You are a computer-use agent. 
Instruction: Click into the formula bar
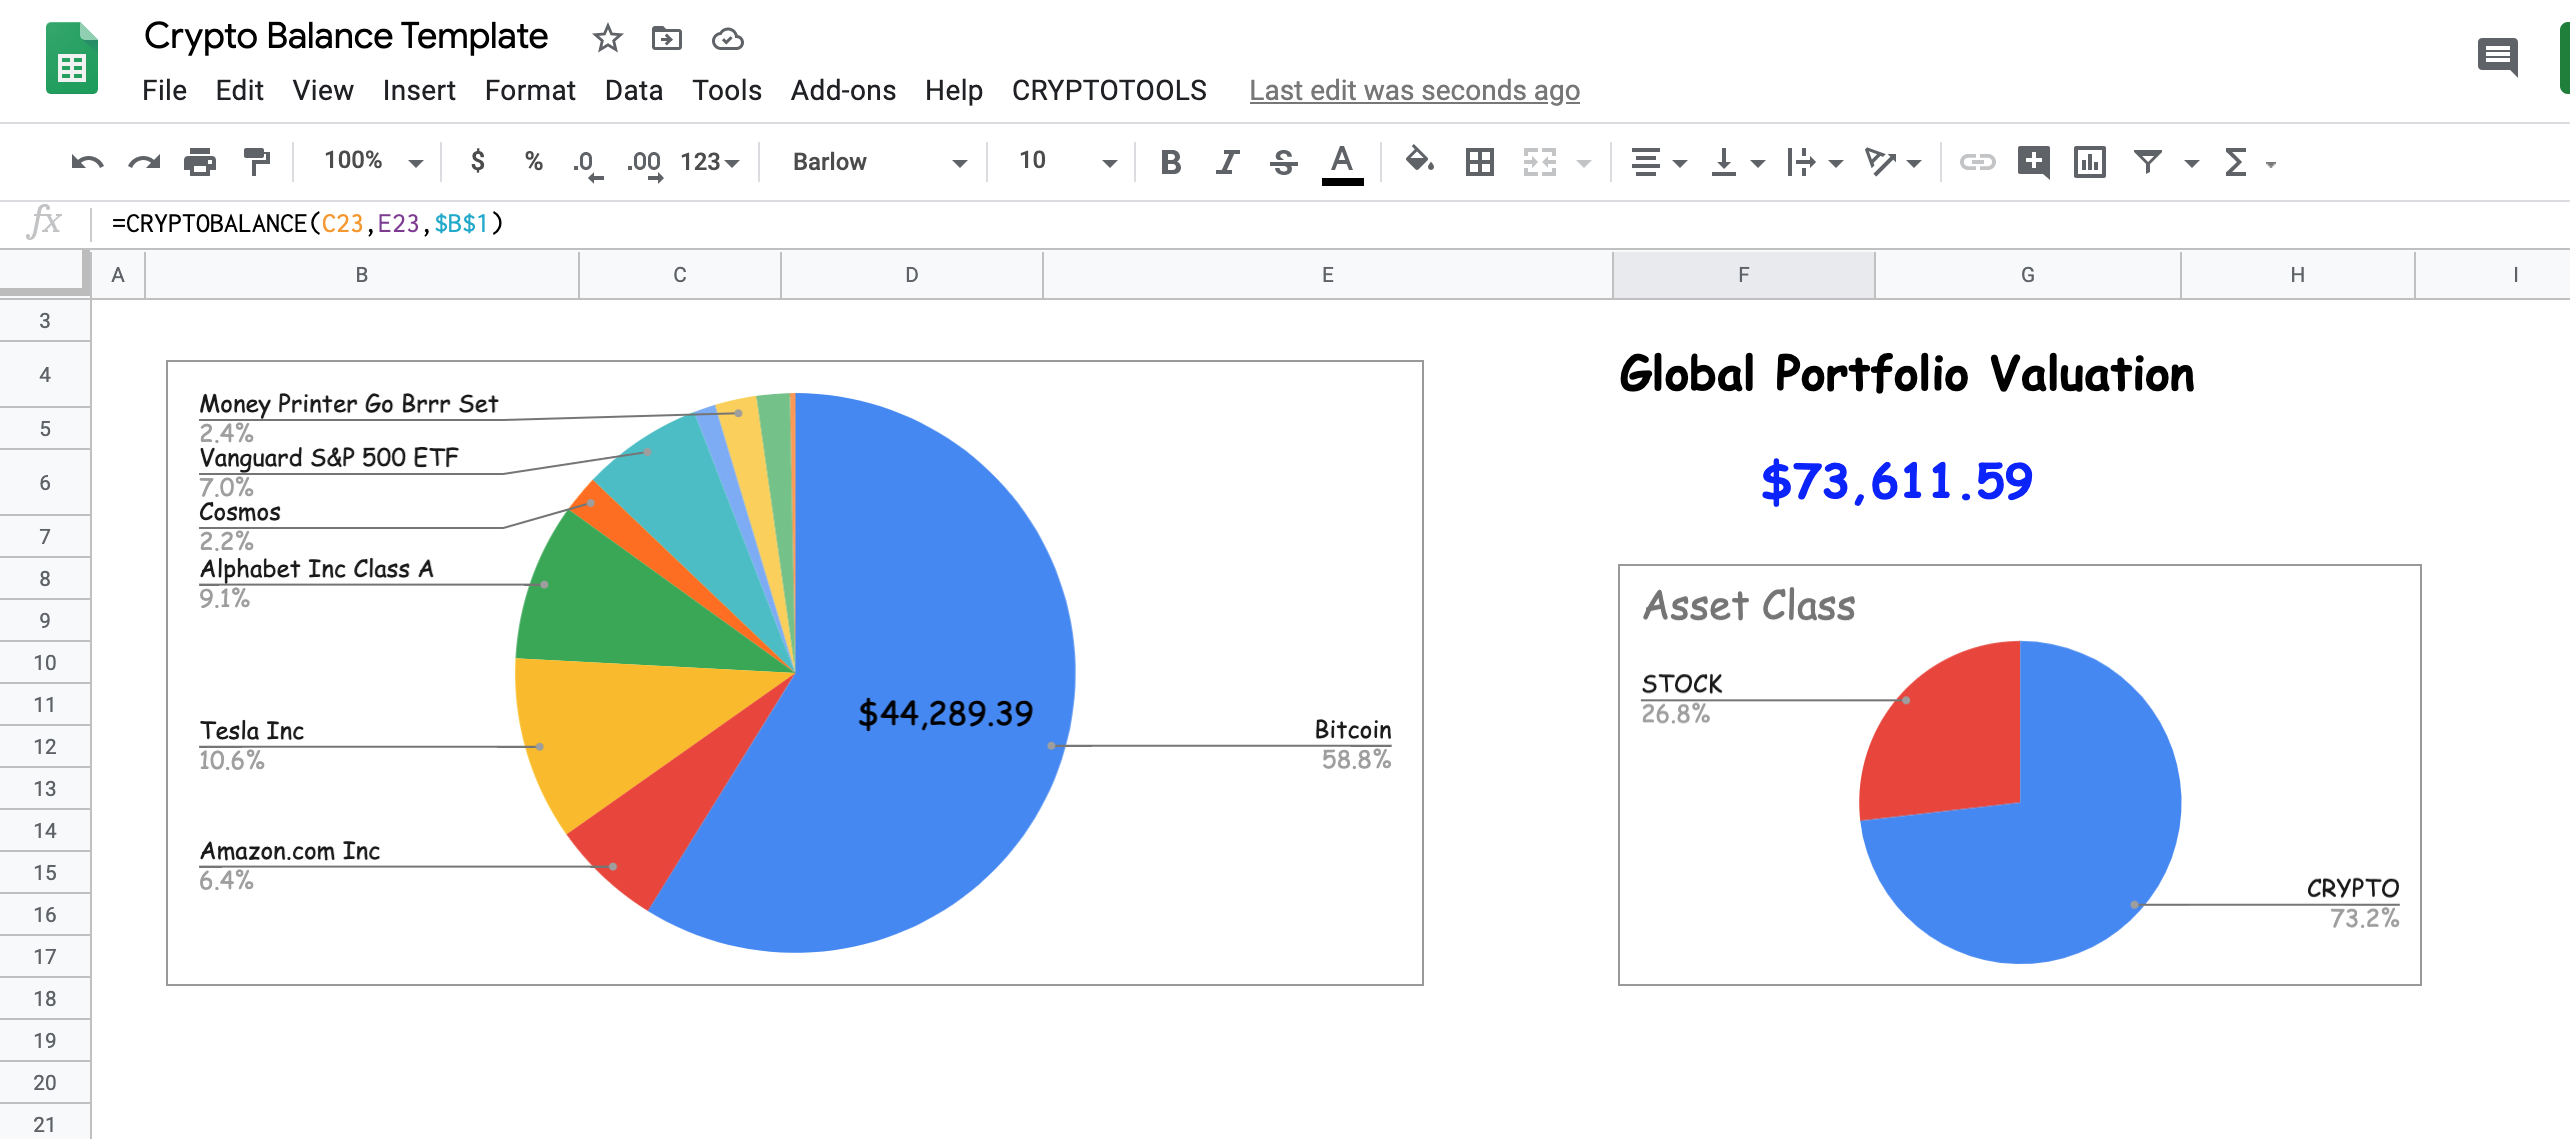point(1330,223)
